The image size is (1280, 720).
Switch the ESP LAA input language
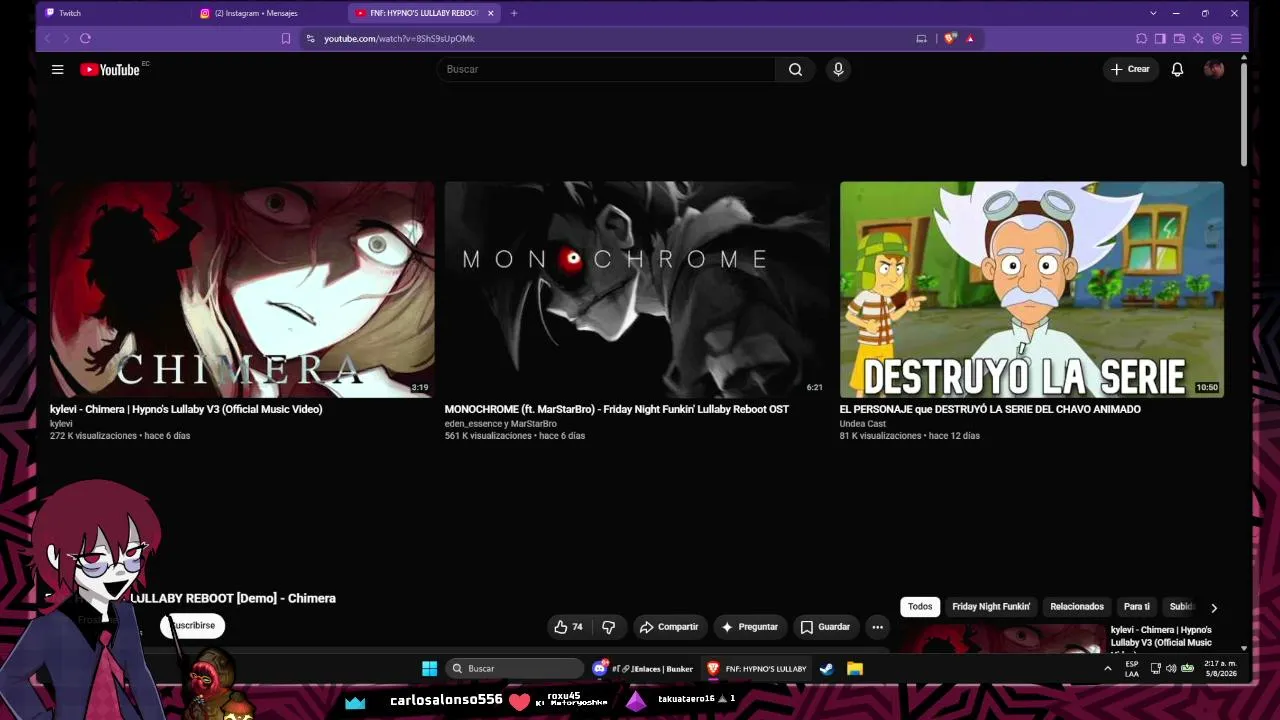click(x=1132, y=668)
